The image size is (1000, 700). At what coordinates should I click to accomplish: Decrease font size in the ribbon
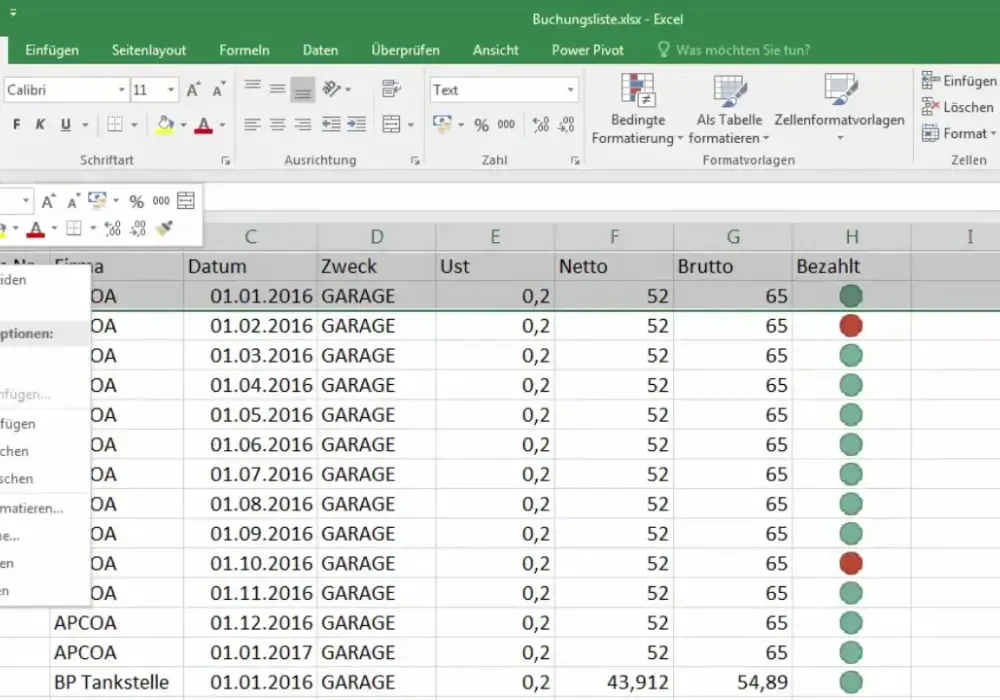click(219, 90)
